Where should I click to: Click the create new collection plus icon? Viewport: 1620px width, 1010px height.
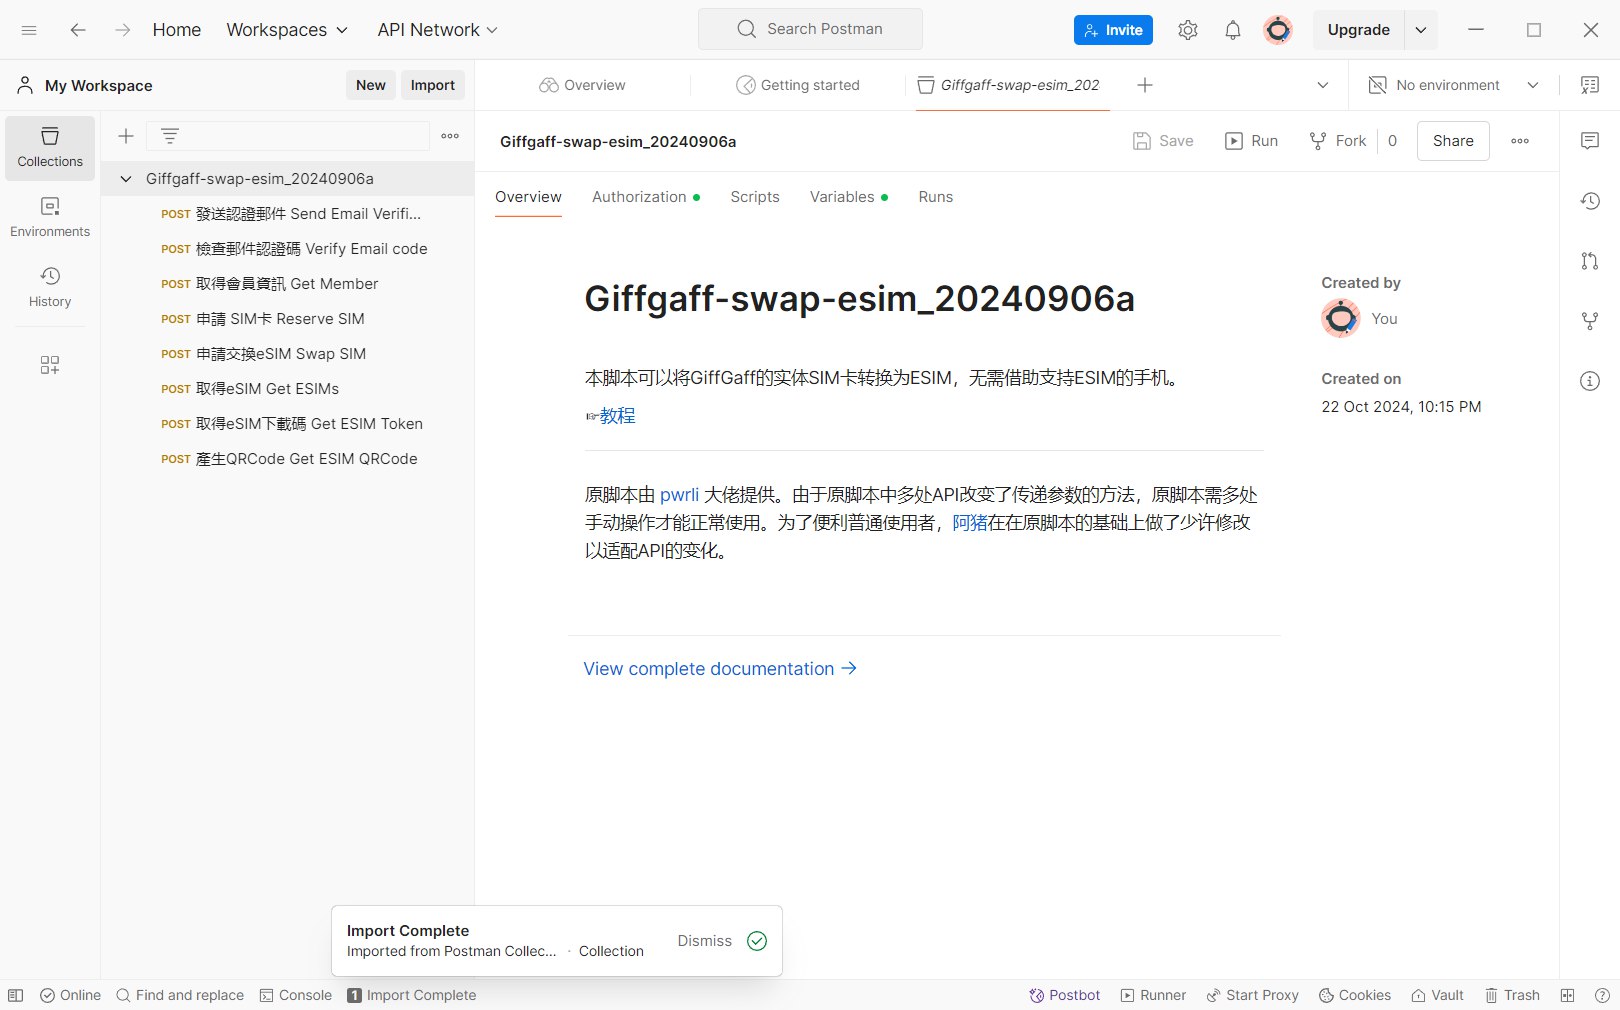(x=126, y=136)
